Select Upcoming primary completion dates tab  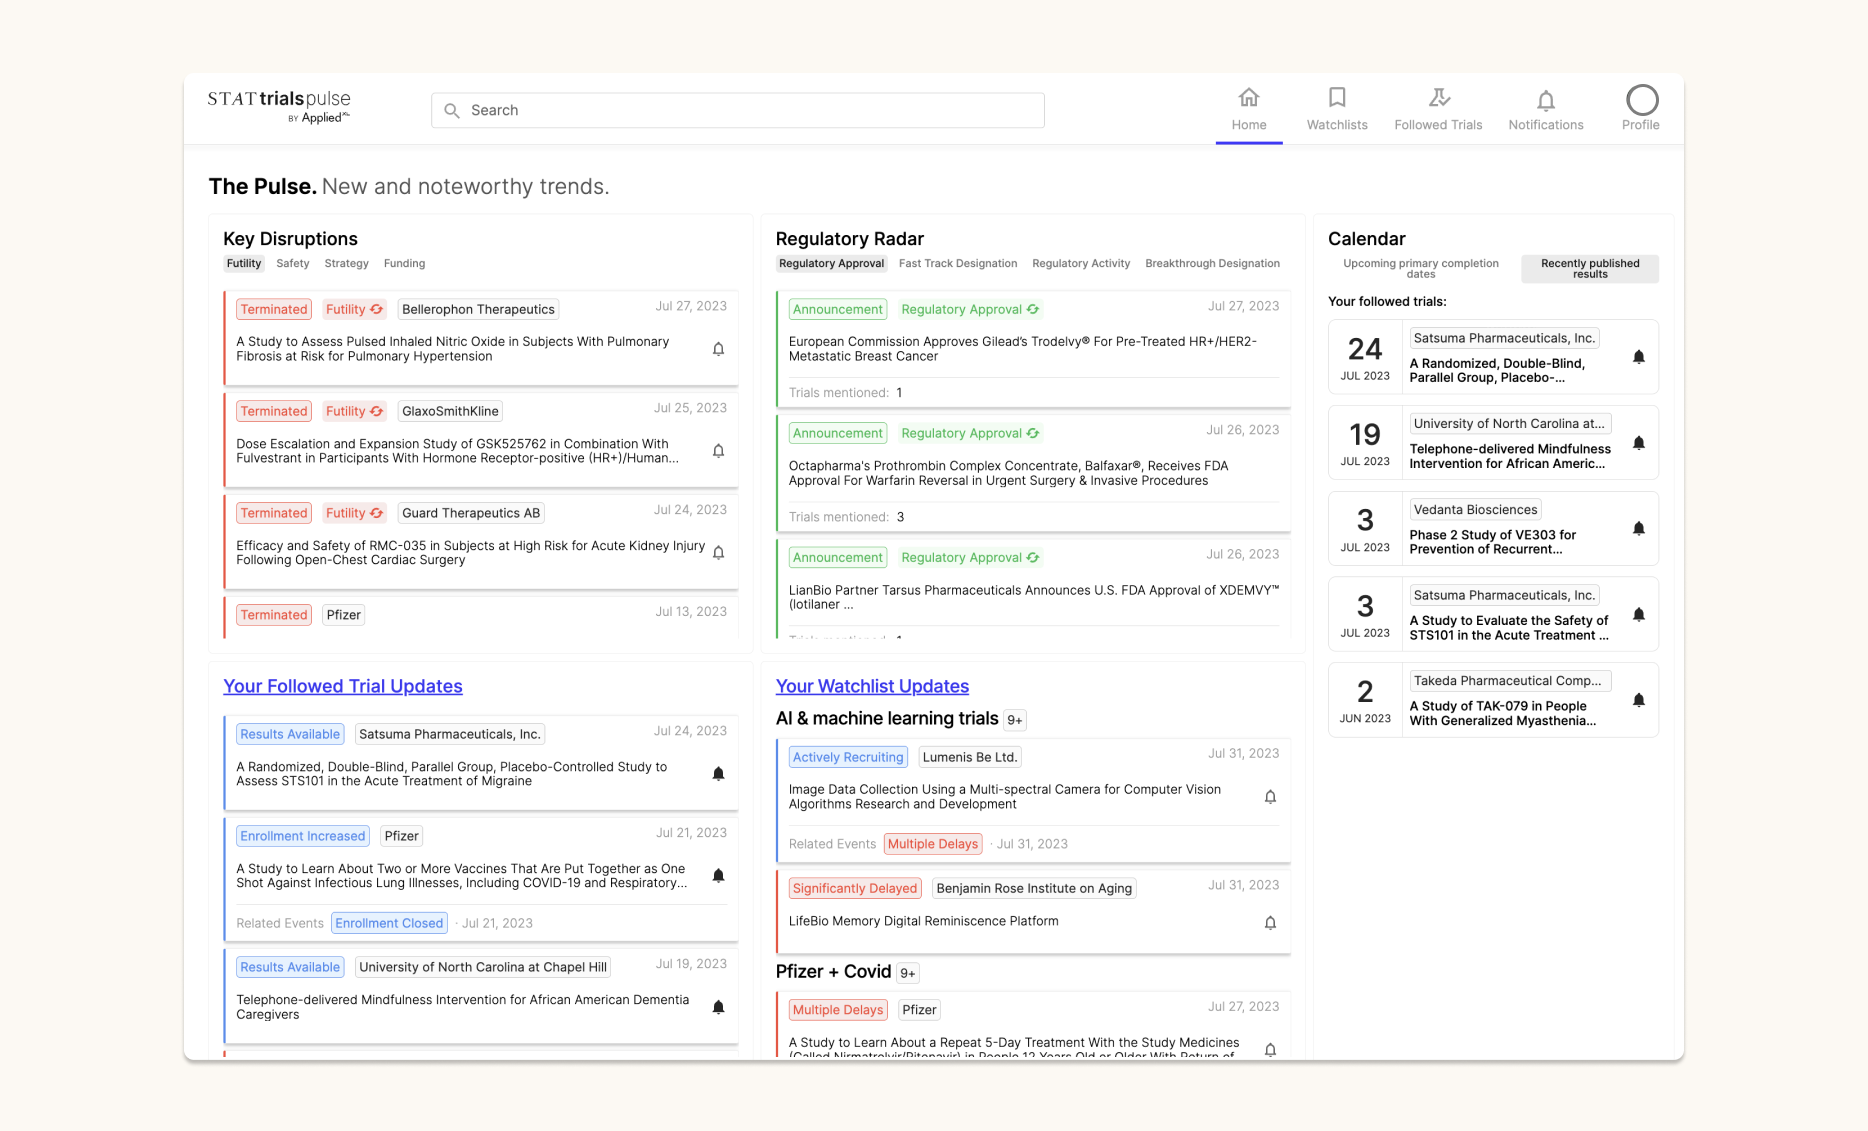[x=1420, y=268]
